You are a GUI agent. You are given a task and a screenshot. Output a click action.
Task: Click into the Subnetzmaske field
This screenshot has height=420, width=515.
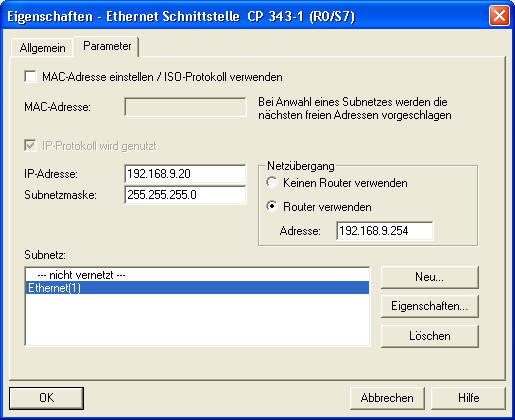(x=185, y=195)
